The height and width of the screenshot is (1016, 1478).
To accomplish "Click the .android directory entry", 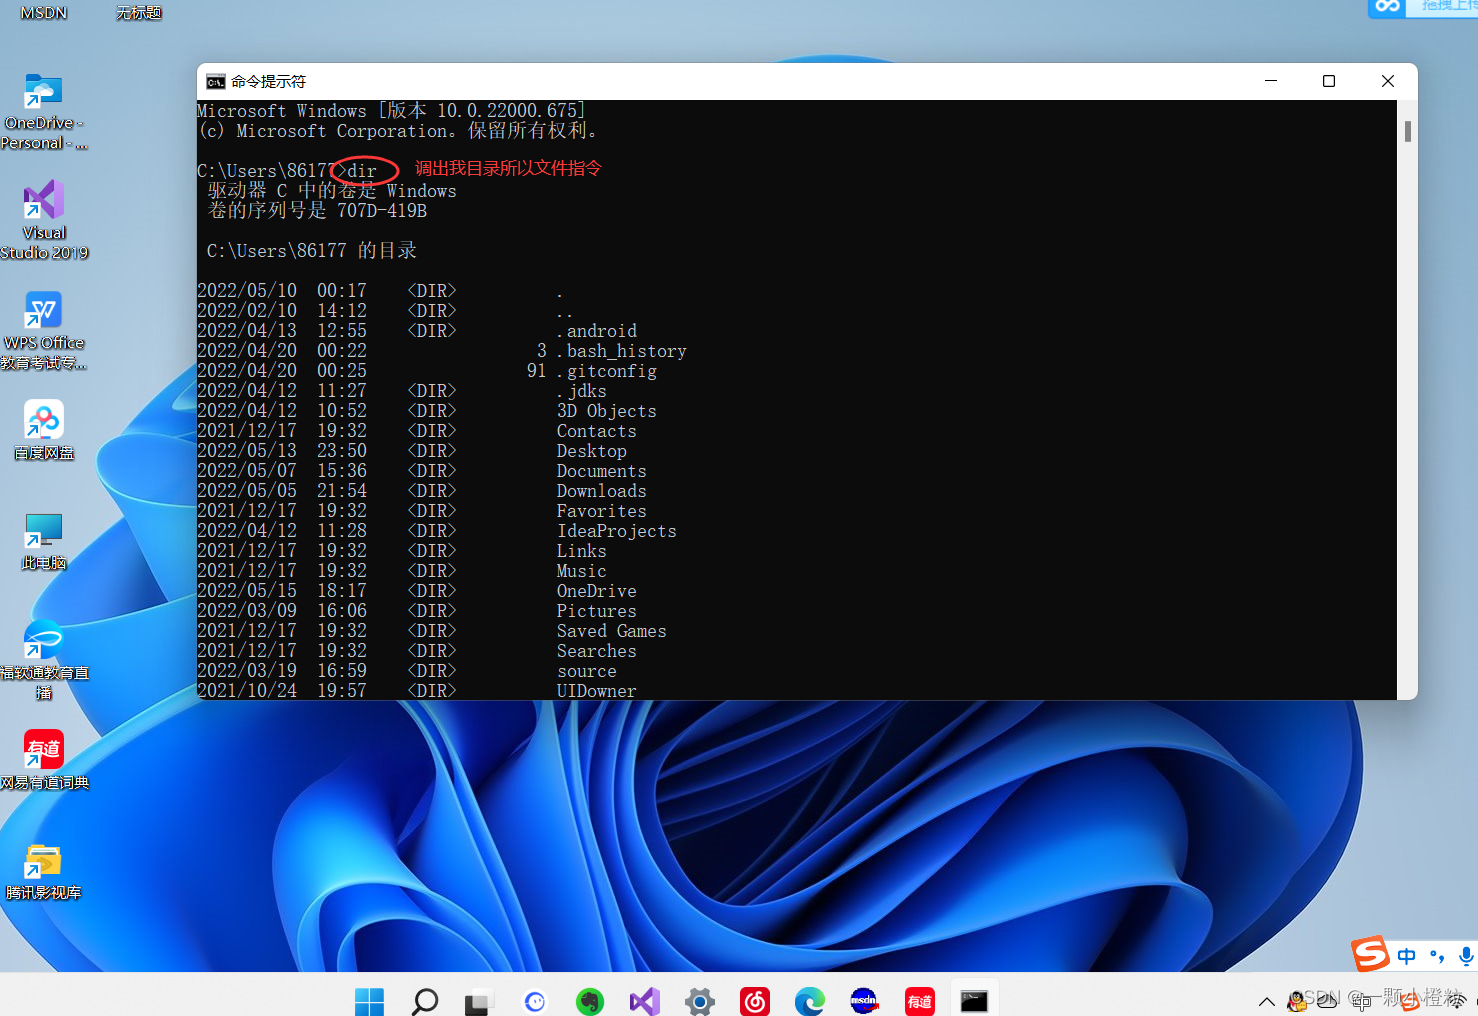I will pos(597,331).
